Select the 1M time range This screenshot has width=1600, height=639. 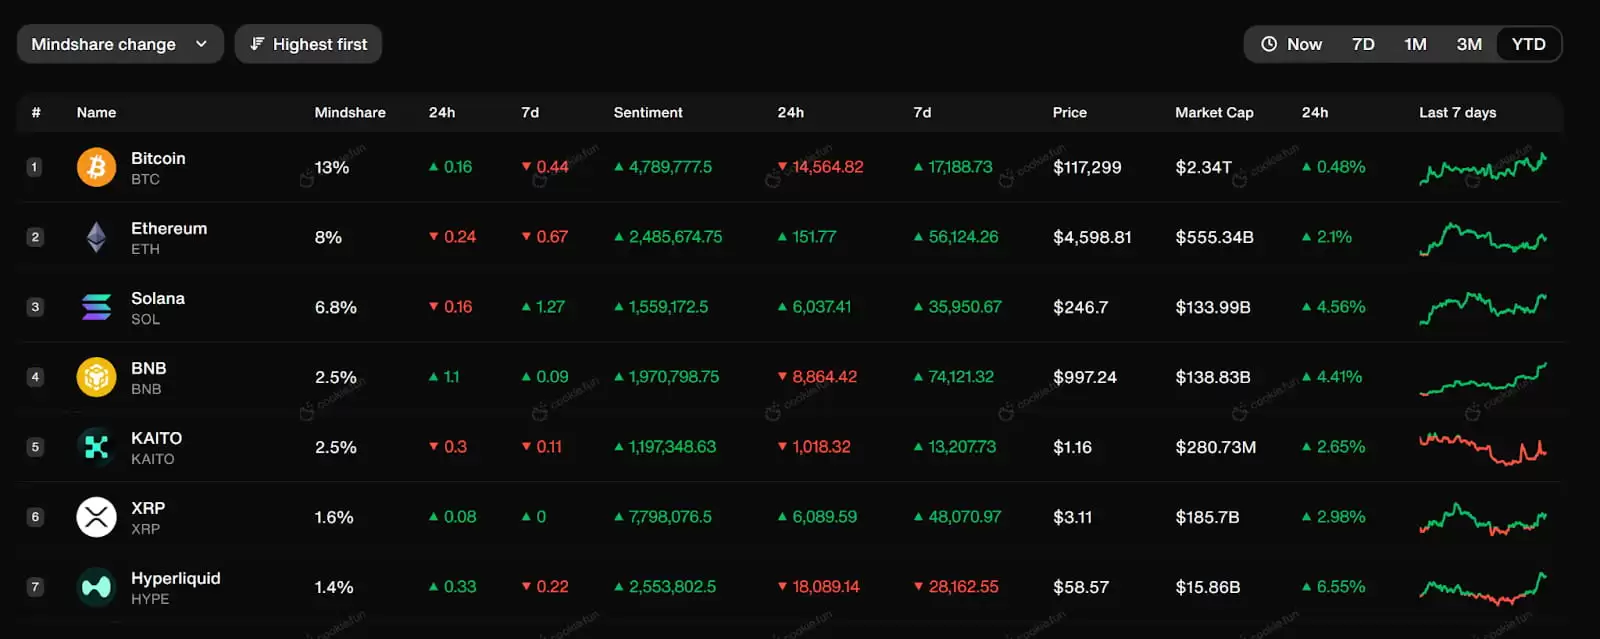pyautogui.click(x=1415, y=44)
